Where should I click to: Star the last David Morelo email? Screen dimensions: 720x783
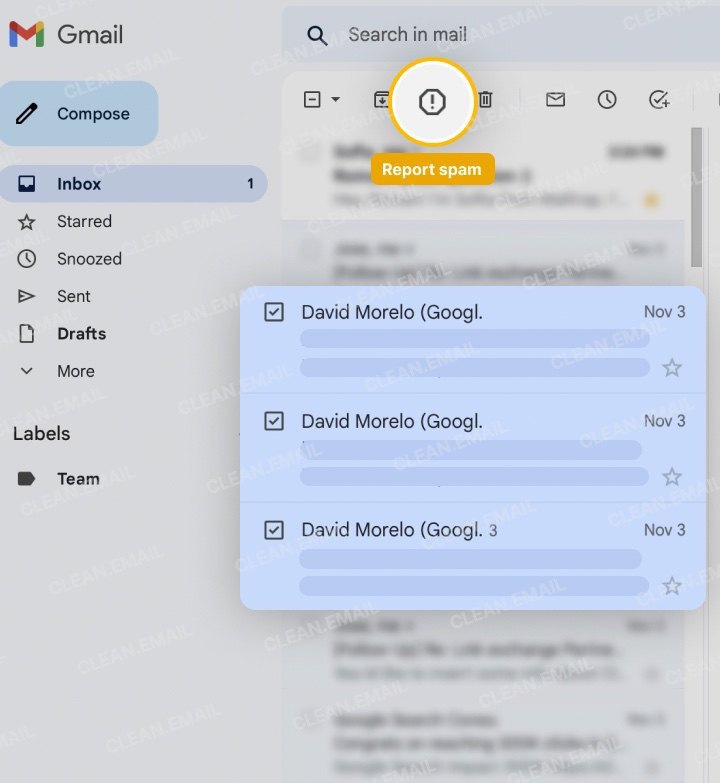click(672, 585)
